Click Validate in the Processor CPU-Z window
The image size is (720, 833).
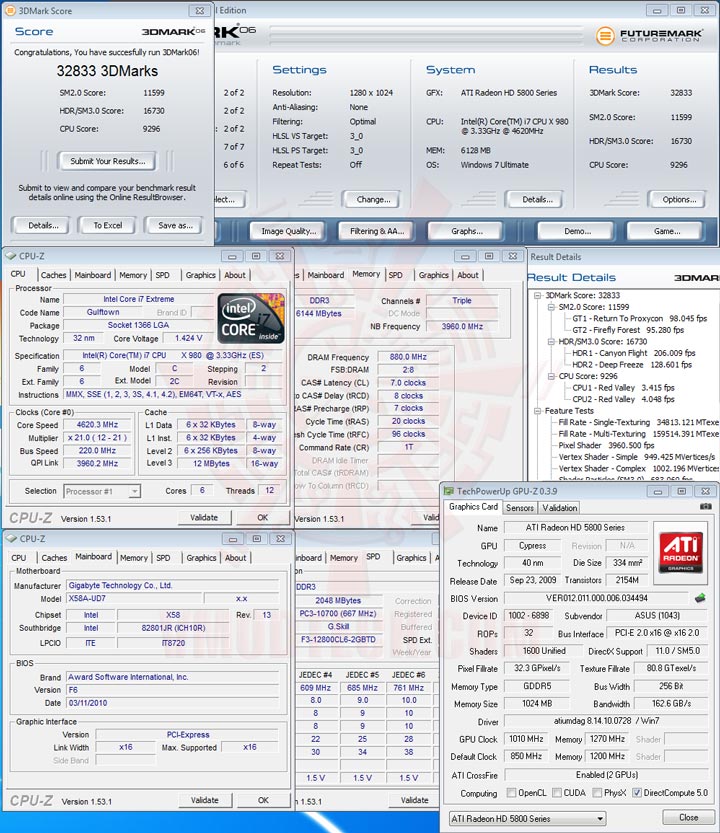pos(204,517)
